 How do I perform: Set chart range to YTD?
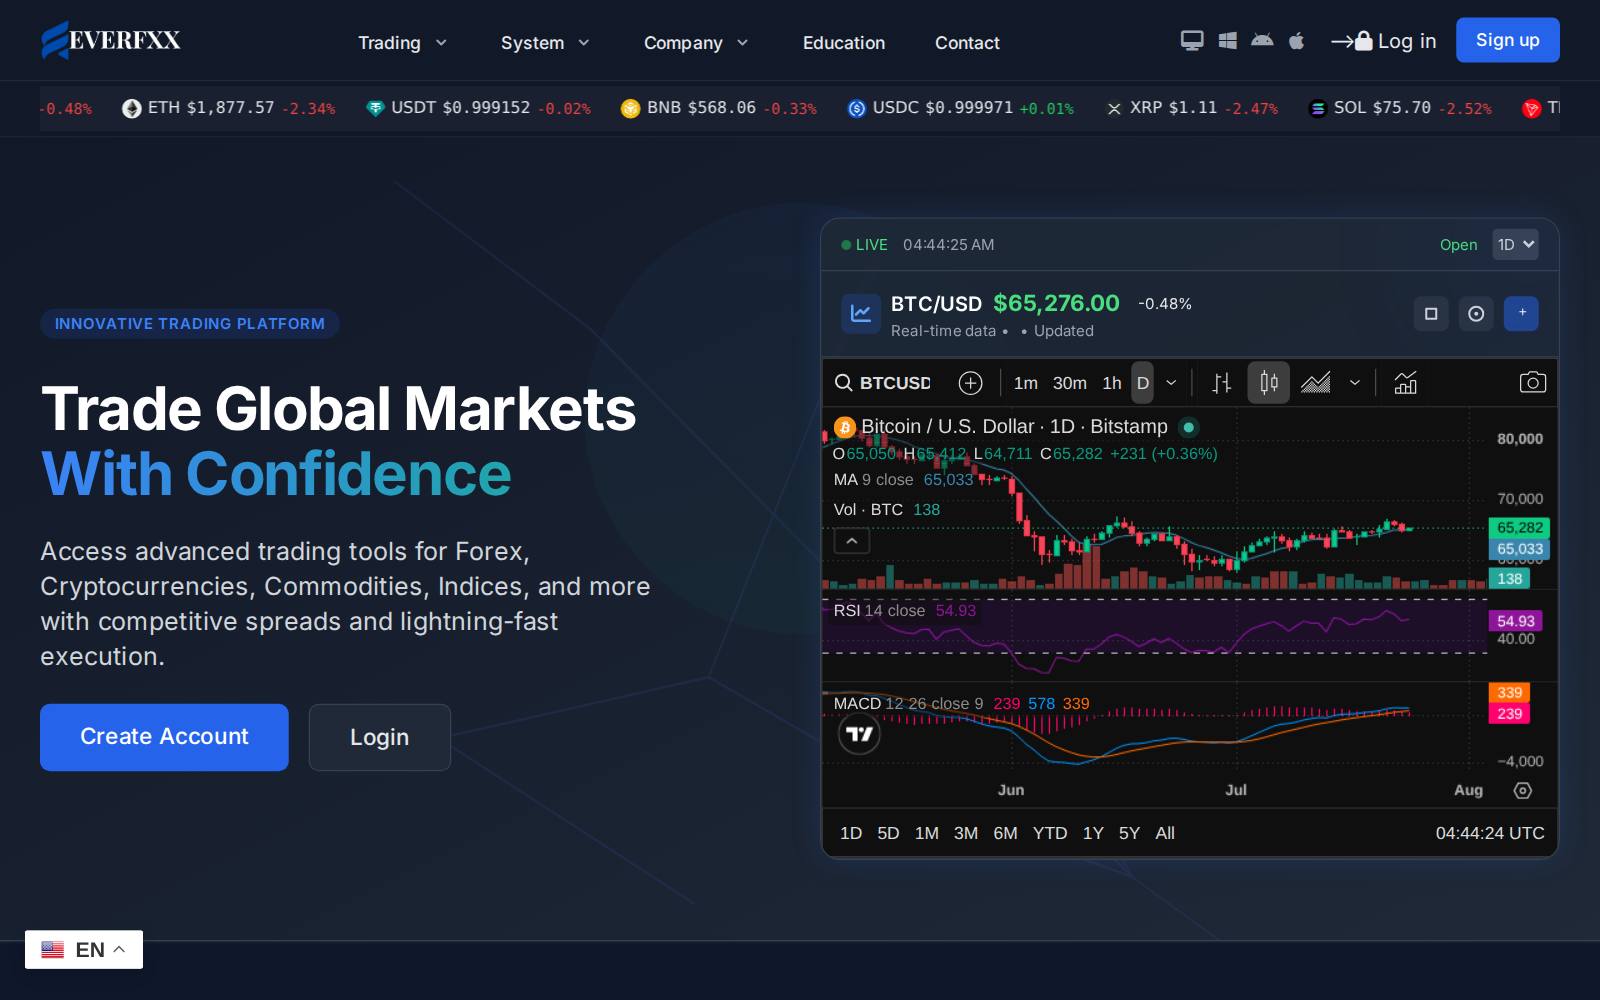coord(1050,833)
